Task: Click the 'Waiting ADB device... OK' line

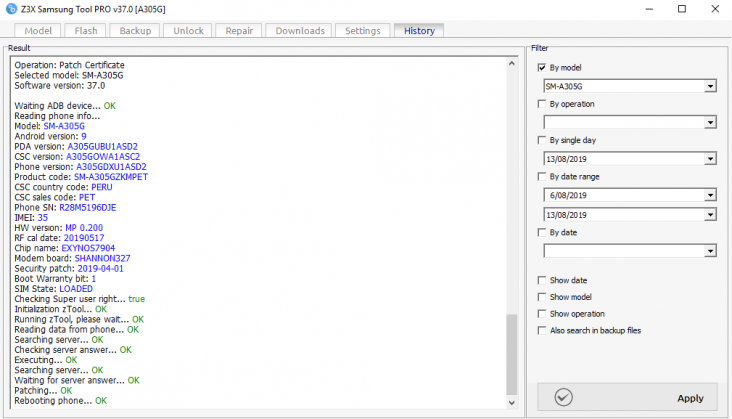Action: (65, 106)
